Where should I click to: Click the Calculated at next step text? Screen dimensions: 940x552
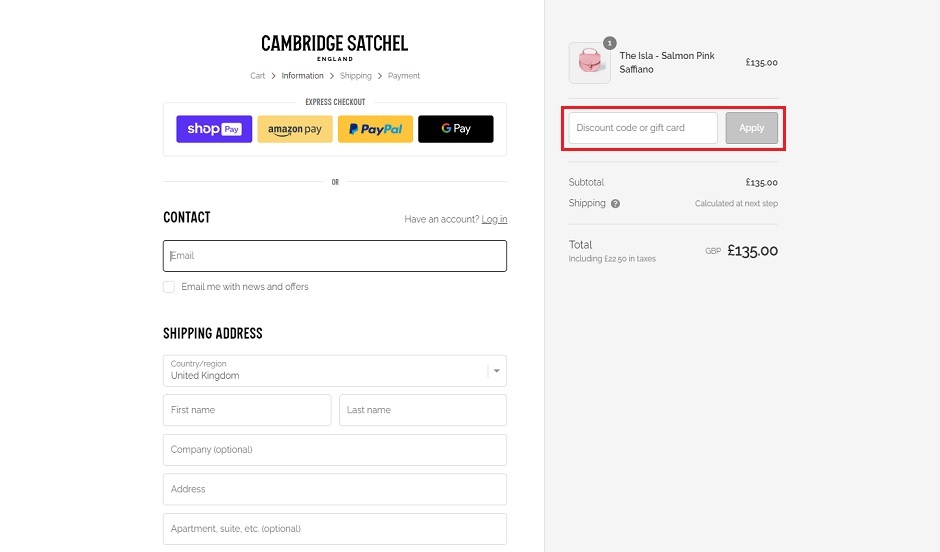[x=736, y=203]
